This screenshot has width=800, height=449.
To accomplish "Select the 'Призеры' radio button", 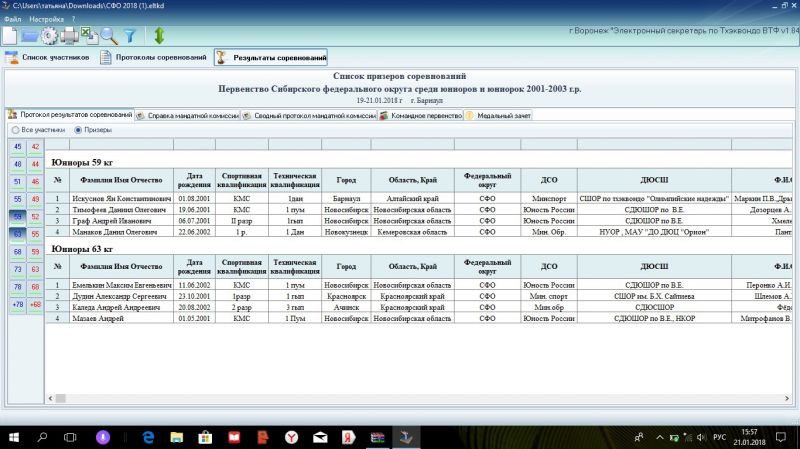I will (78, 130).
